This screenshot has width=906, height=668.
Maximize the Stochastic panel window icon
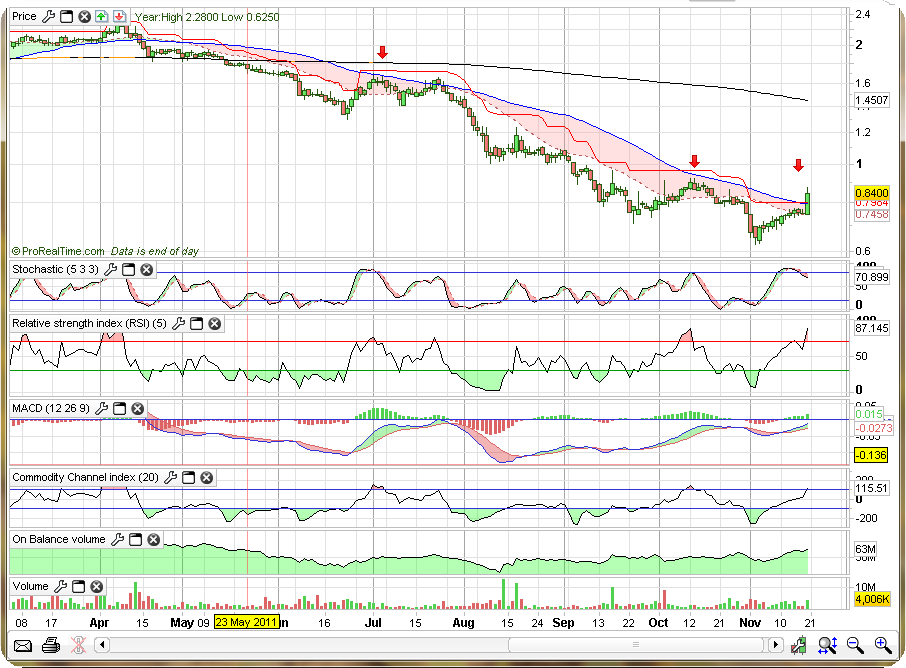(128, 270)
